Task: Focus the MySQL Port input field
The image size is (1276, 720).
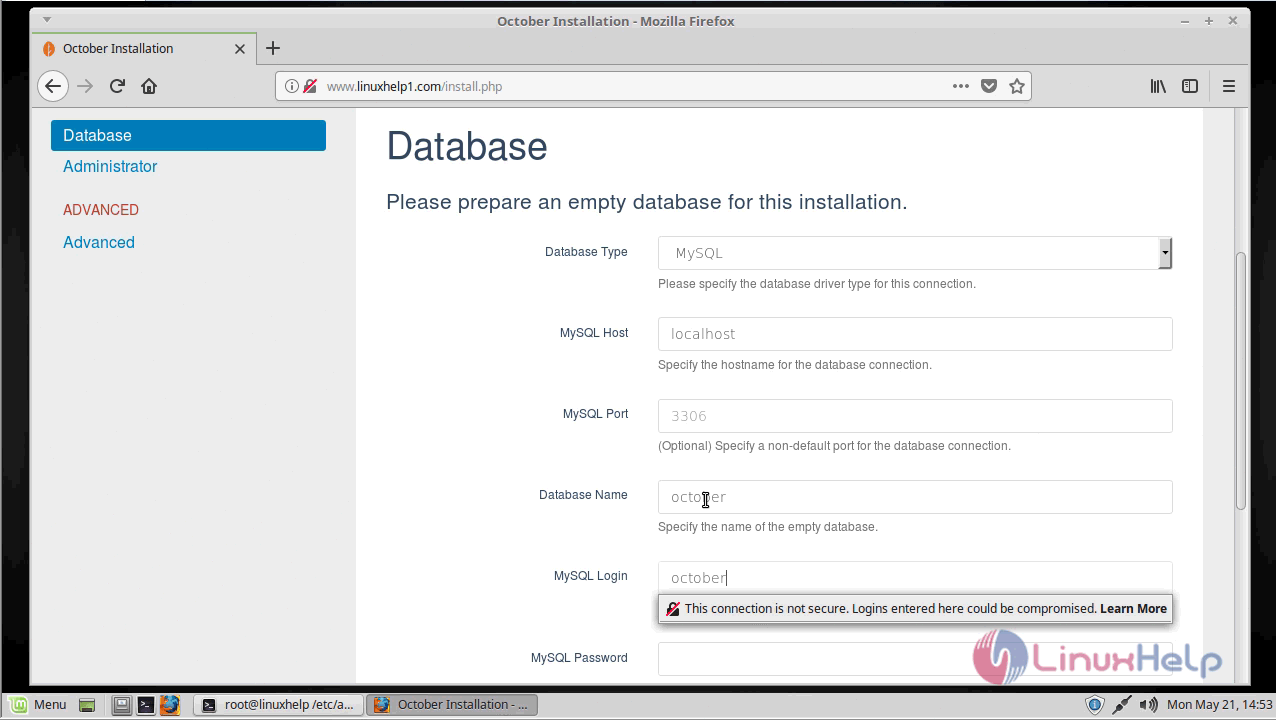Action: tap(915, 416)
